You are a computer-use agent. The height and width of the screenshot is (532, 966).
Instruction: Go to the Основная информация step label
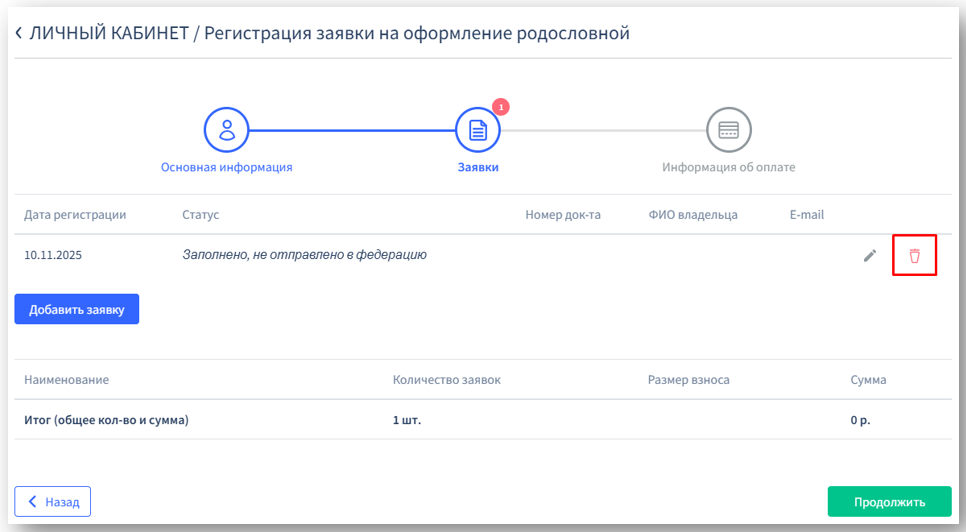pos(227,167)
